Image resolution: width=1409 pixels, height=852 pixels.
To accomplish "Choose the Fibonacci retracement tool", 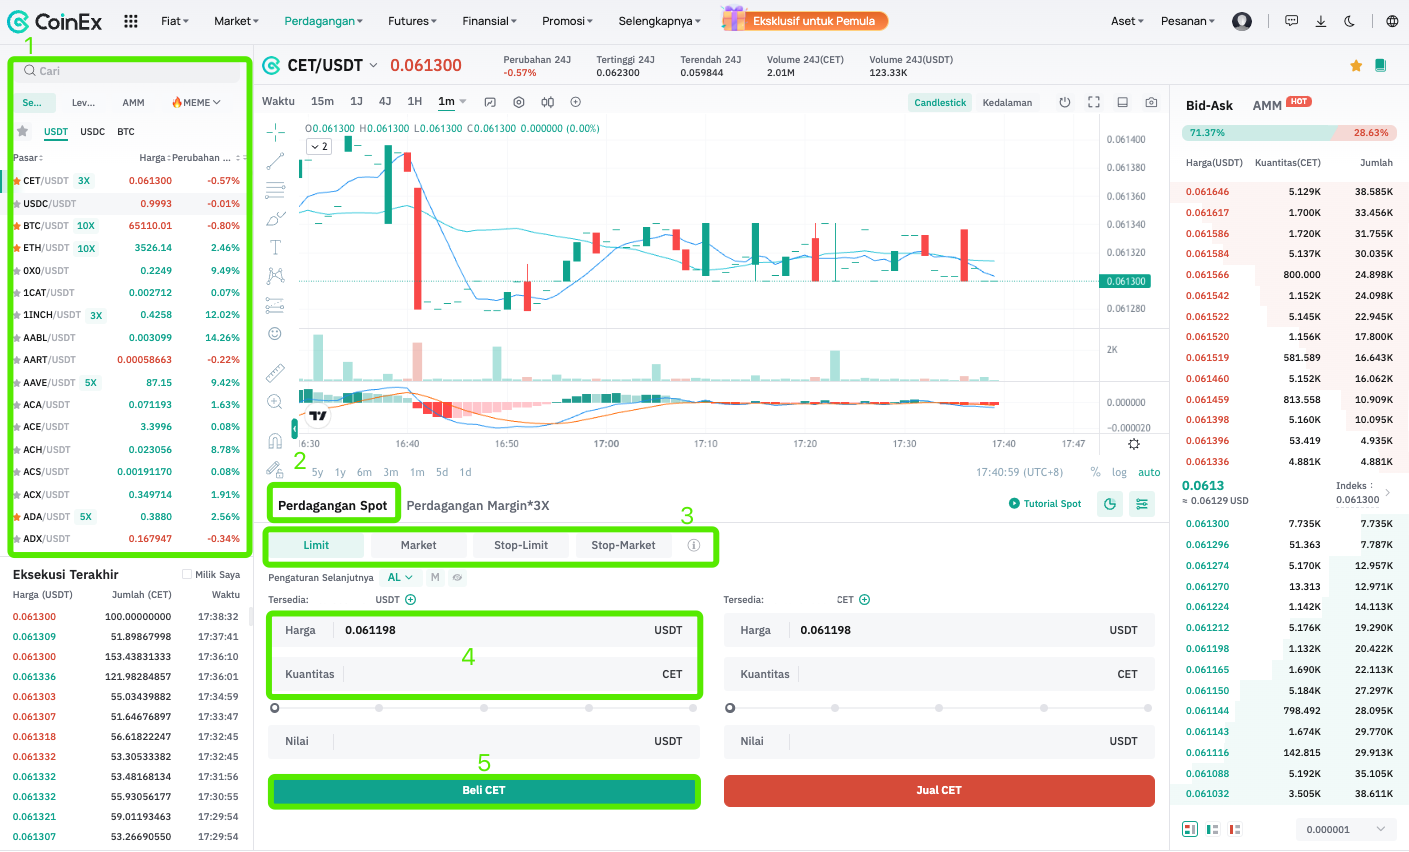I will (276, 189).
